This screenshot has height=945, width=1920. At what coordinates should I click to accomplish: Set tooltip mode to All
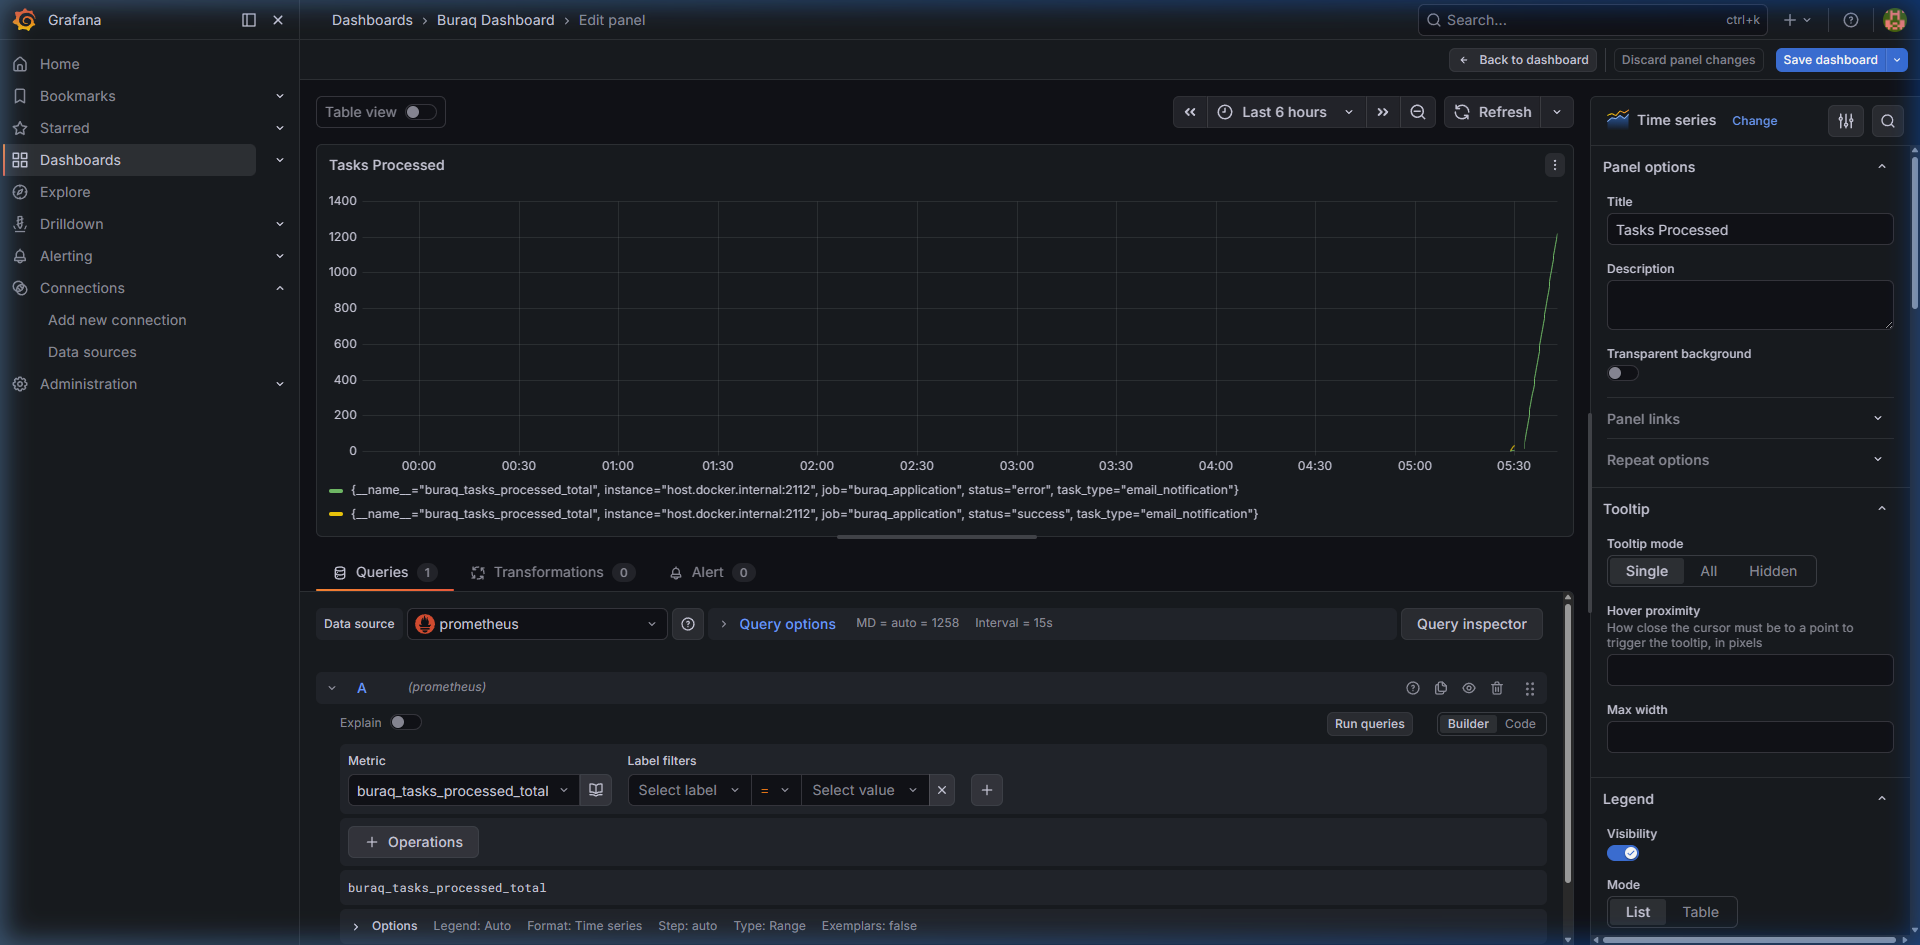pos(1709,571)
